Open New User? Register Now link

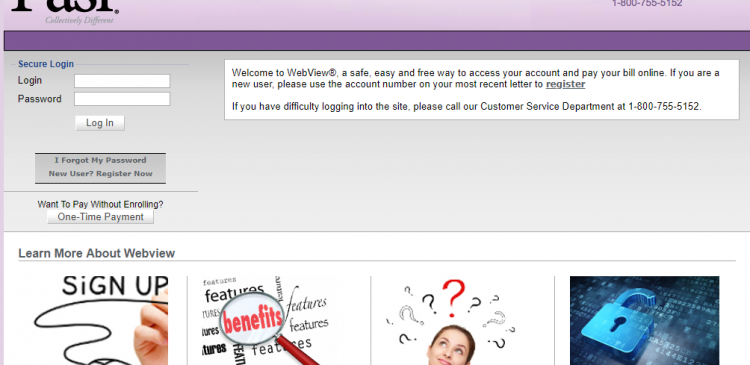click(x=100, y=174)
